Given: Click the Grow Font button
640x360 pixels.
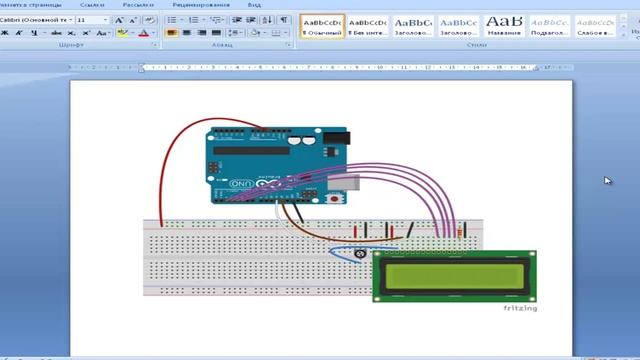Looking at the screenshot, I should (x=119, y=20).
